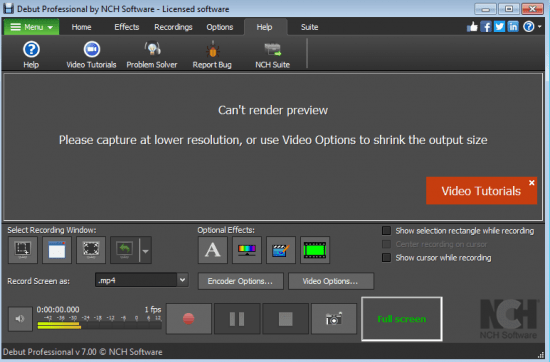Share on Facebook icon

coord(486,27)
